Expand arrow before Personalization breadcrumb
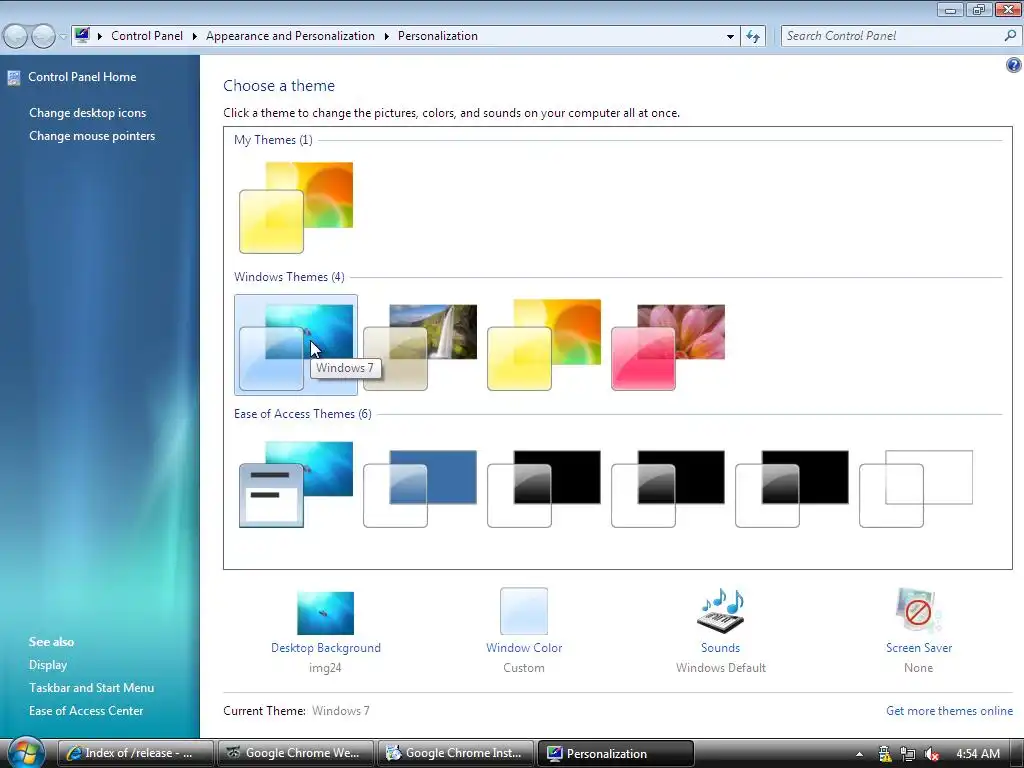Image resolution: width=1024 pixels, height=768 pixels. pyautogui.click(x=387, y=36)
